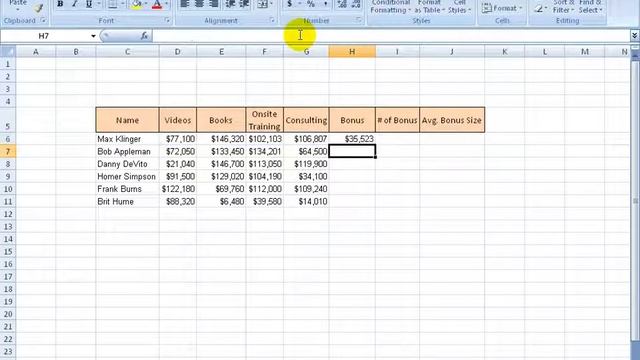Select the Onsite Training header cell
This screenshot has height=360, width=640.
(264, 120)
